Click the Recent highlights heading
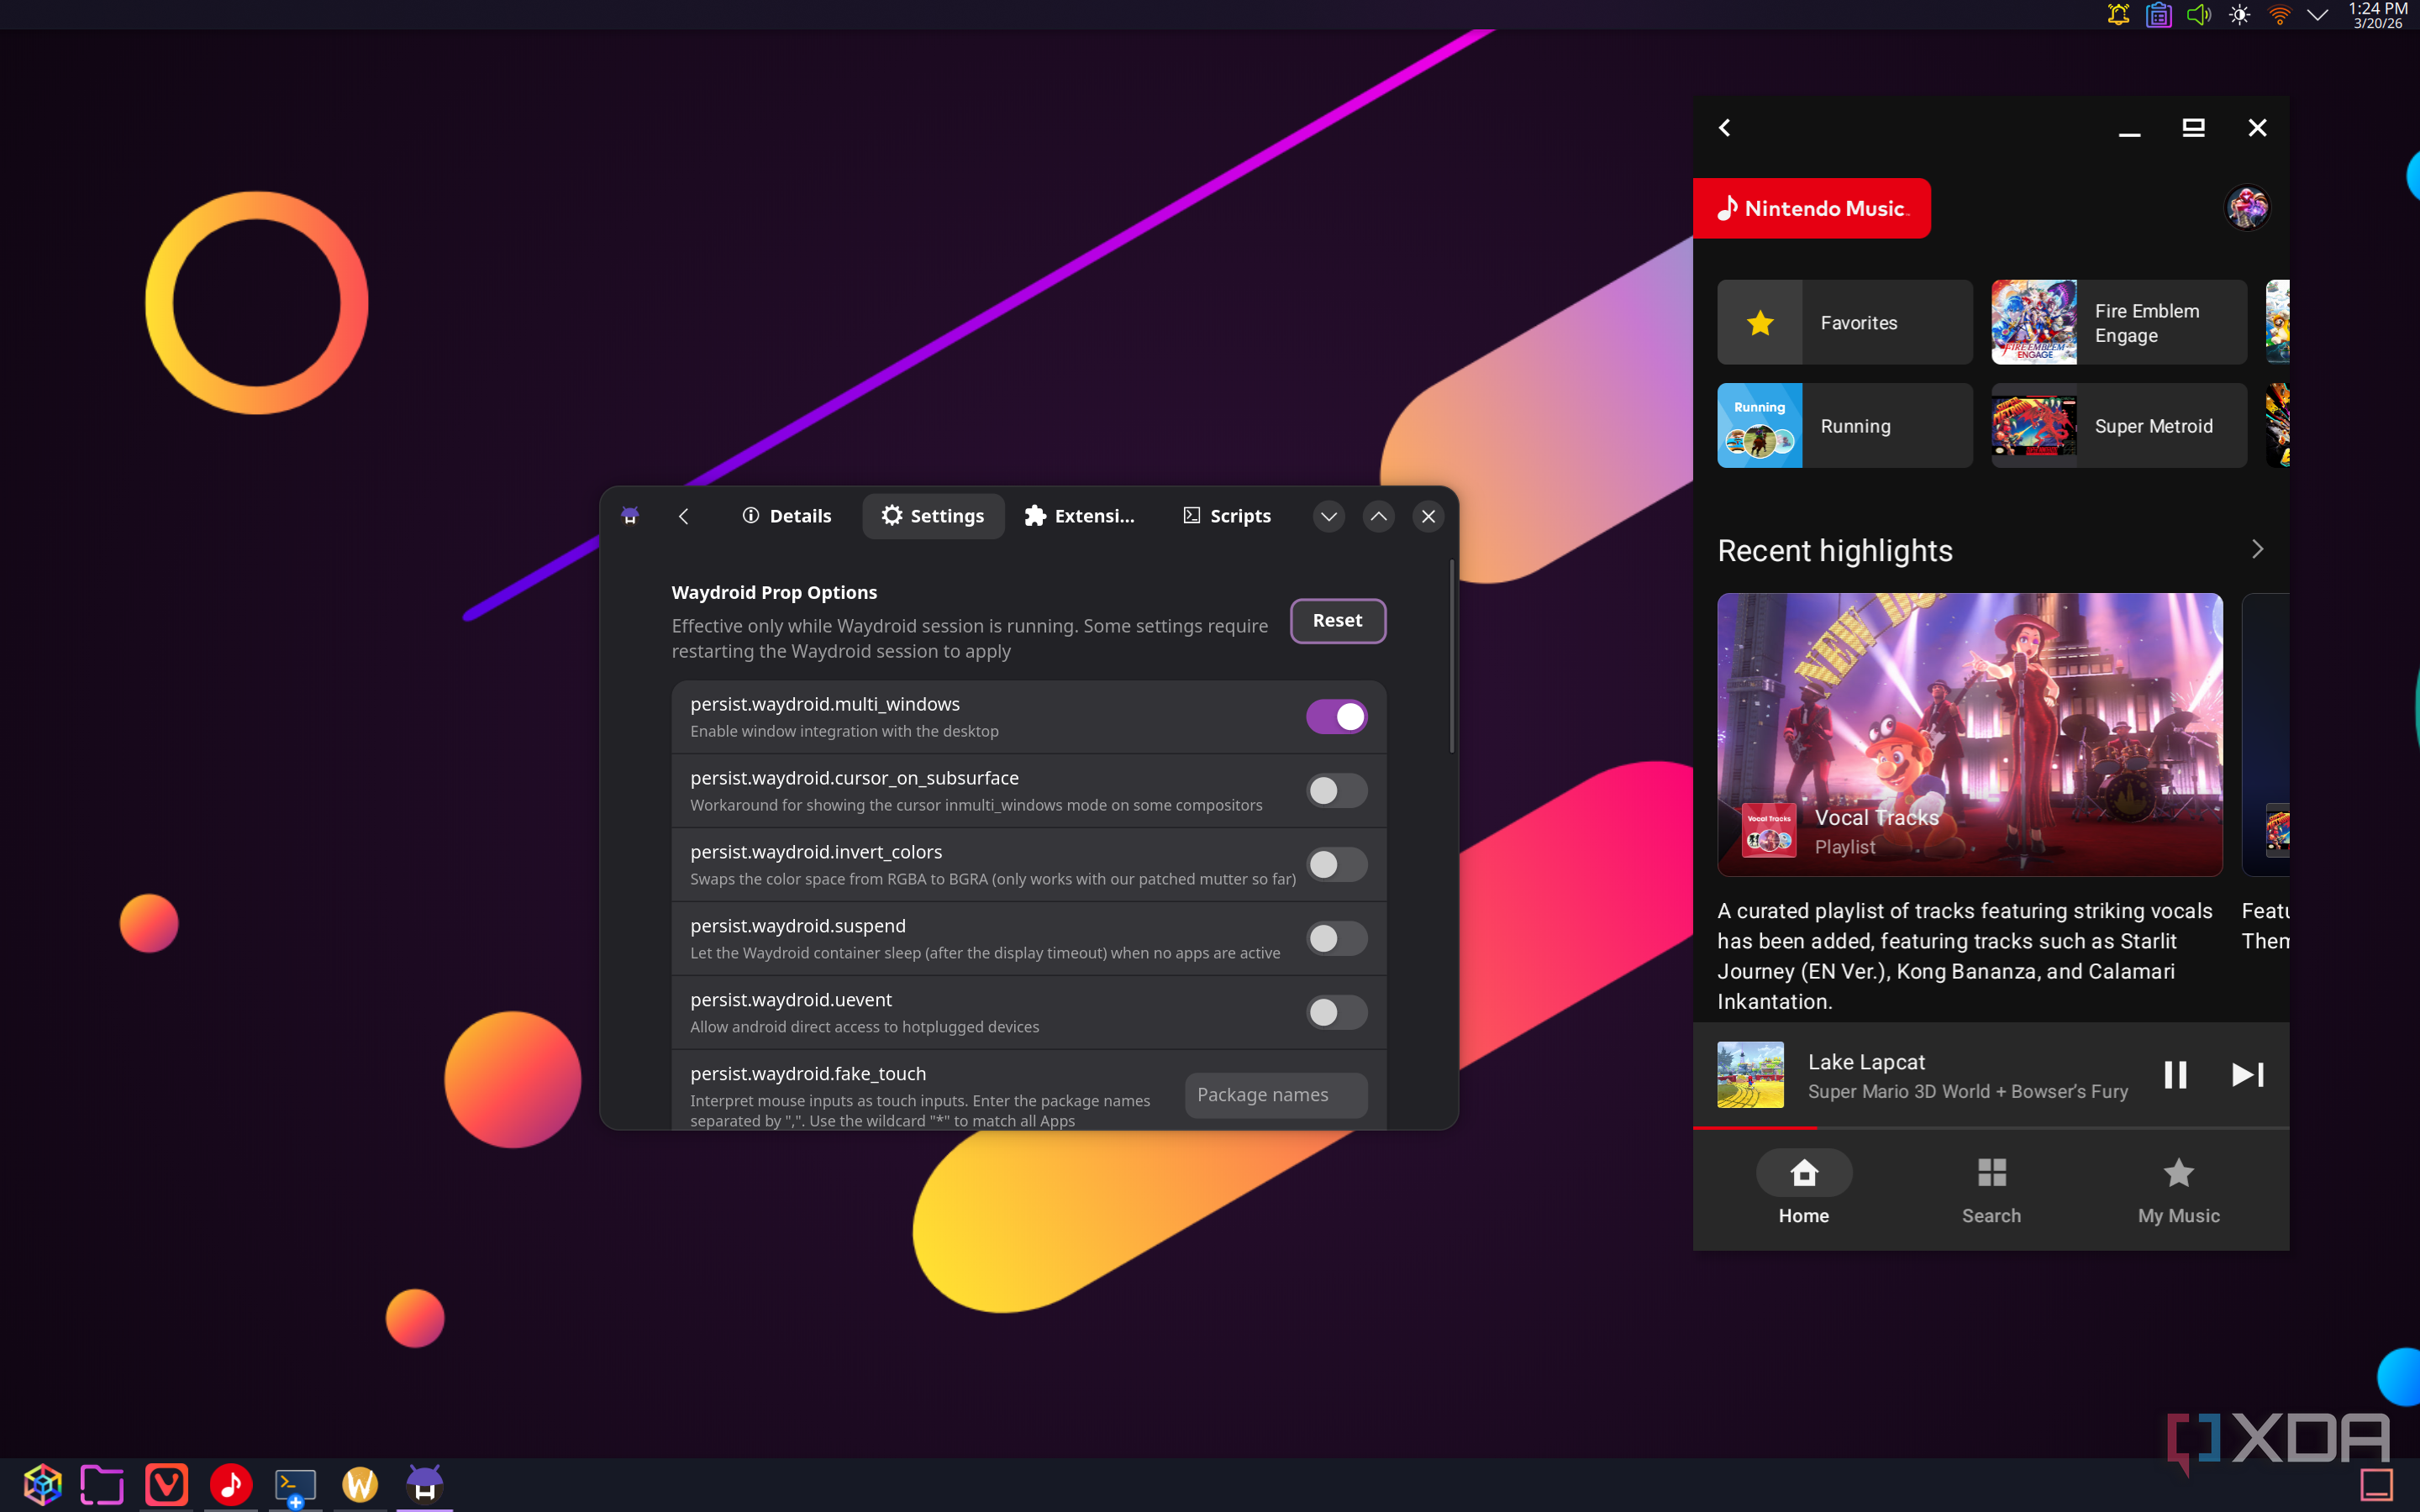Screen dimensions: 2420x1512 1835,551
